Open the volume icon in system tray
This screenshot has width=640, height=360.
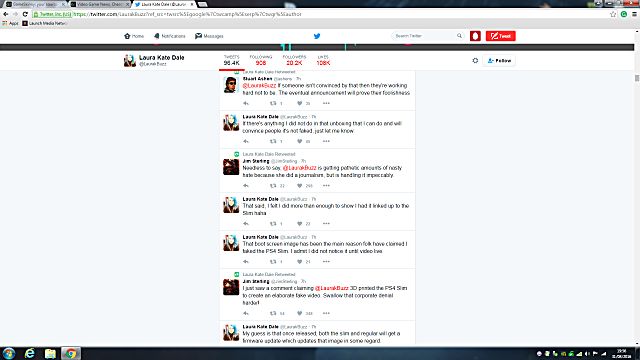pyautogui.click(x=587, y=354)
